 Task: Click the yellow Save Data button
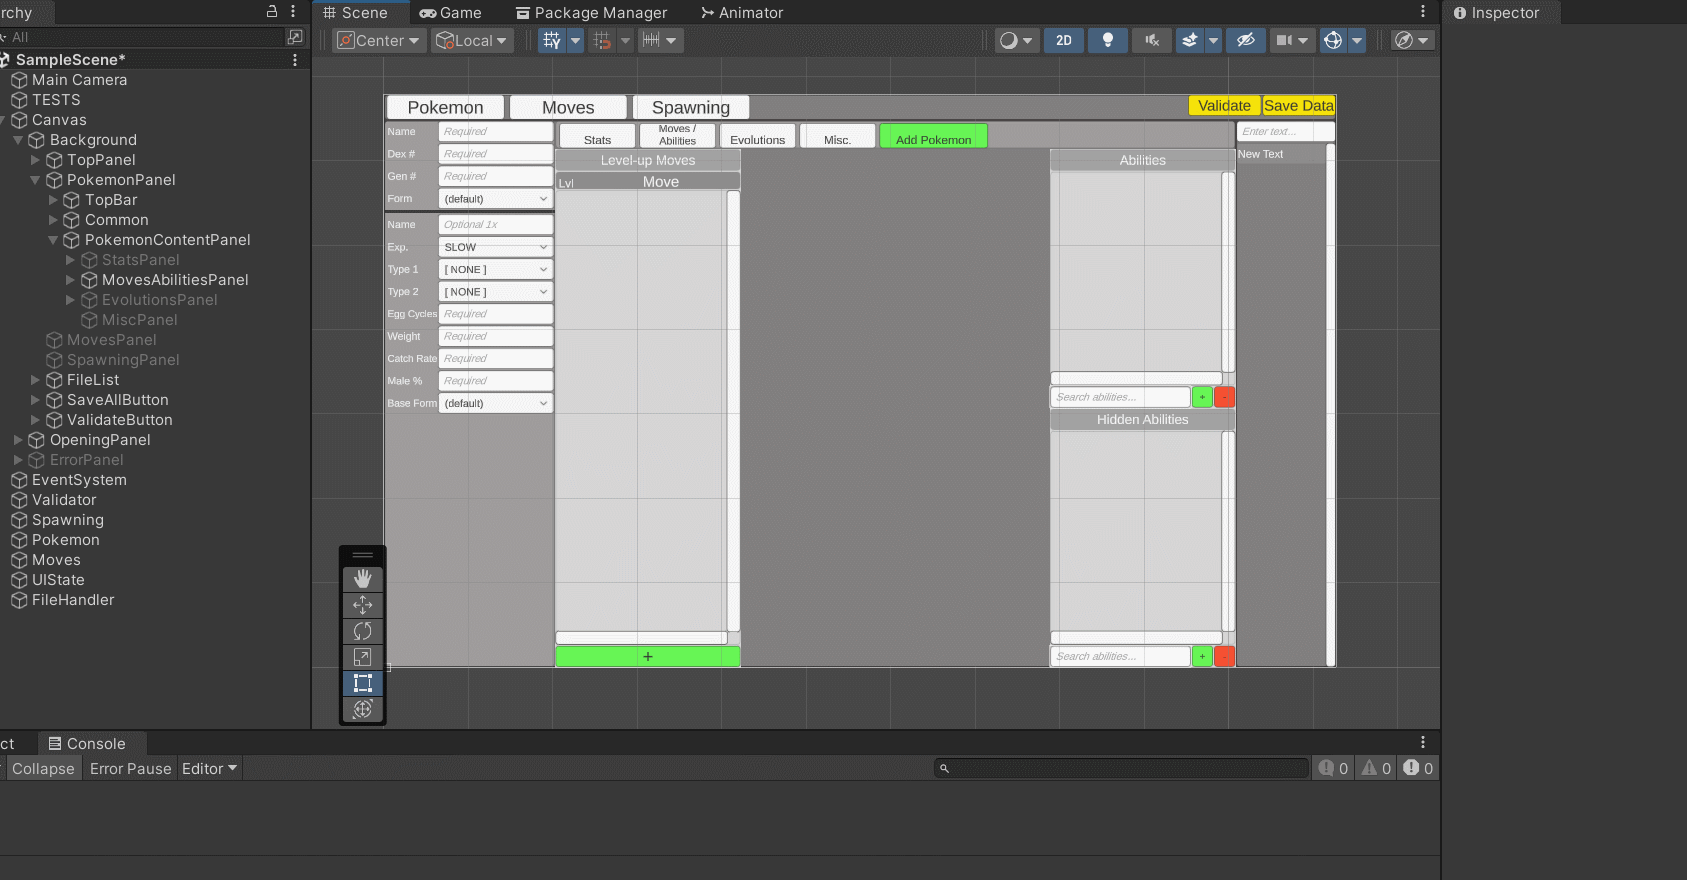[1298, 105]
